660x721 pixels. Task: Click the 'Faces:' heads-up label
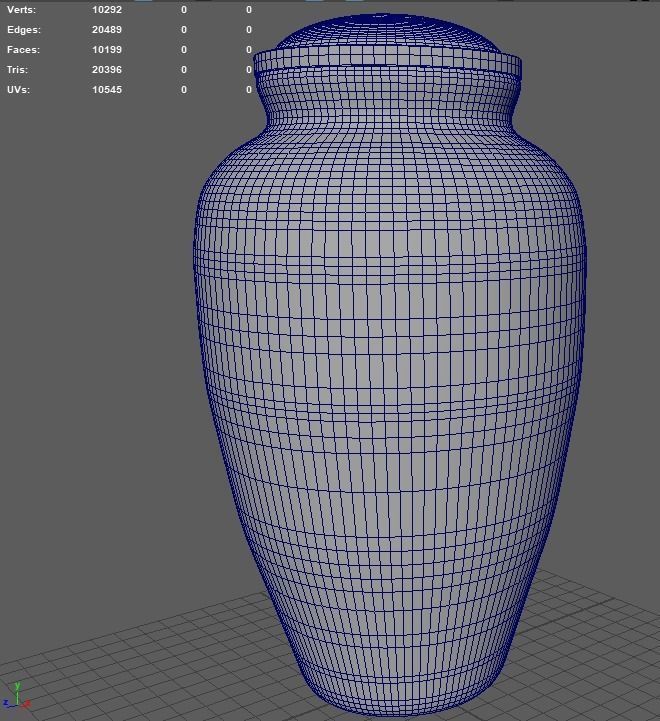(x=23, y=50)
